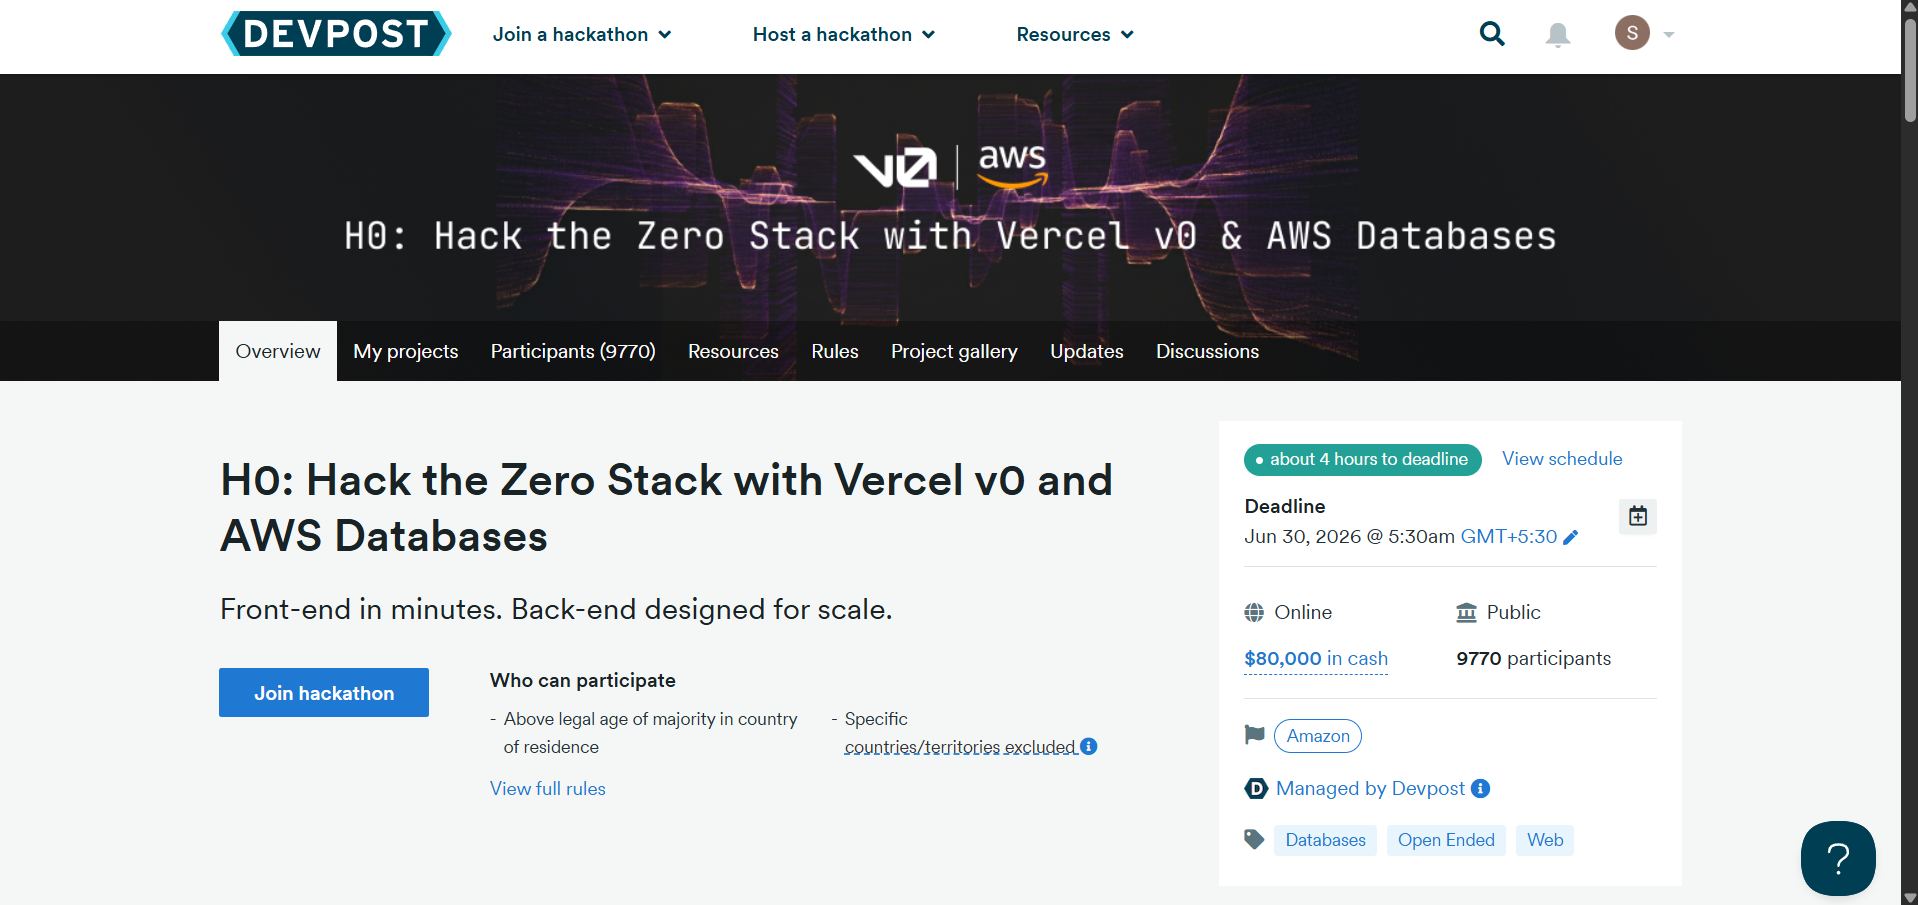Click the v0 and AWS banner logo

tap(951, 166)
